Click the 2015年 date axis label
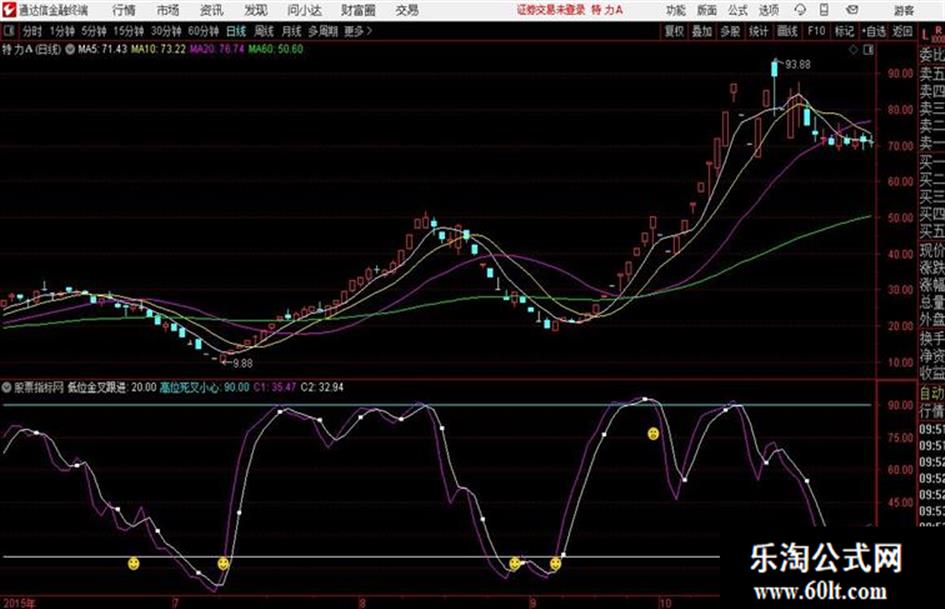Image resolution: width=945 pixels, height=609 pixels. (19, 603)
